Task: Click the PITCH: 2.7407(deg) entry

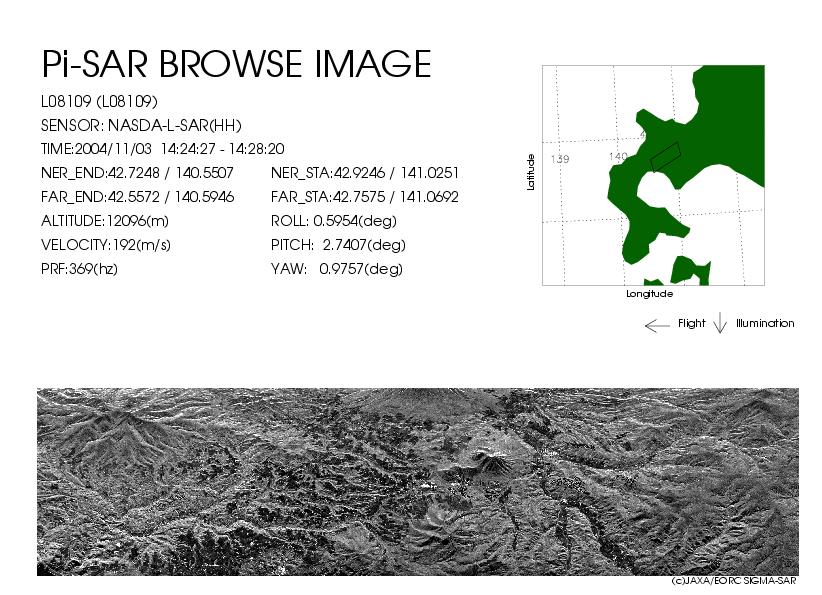Action: 338,245
